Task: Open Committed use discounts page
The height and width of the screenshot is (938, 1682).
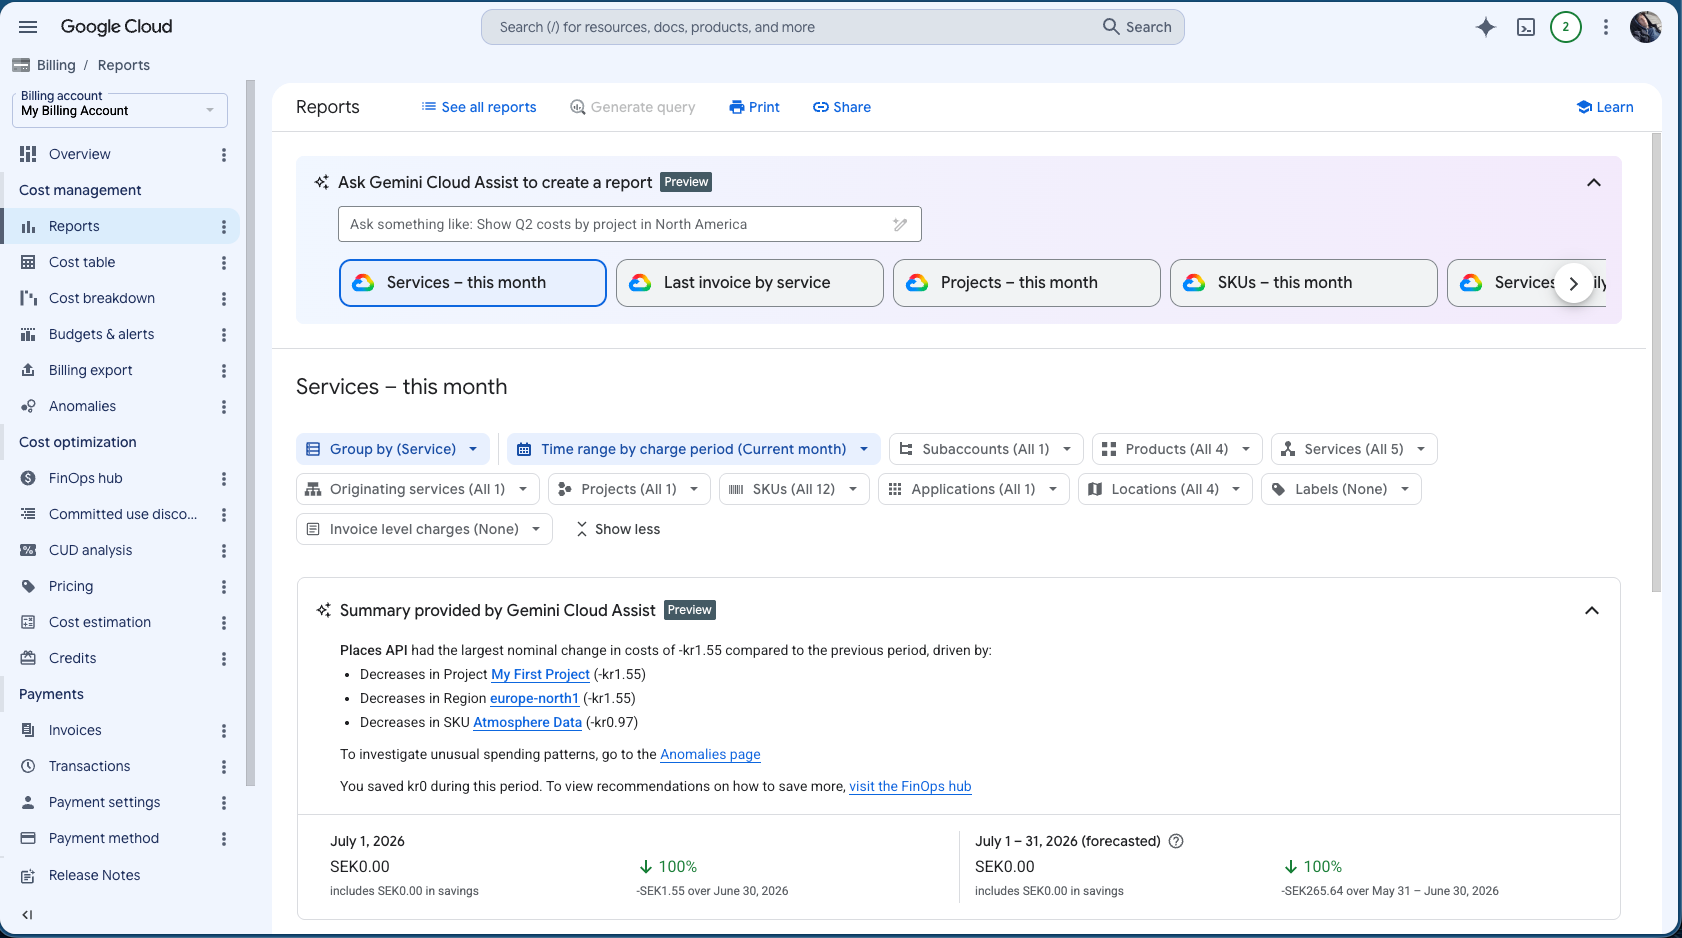Action: (123, 514)
